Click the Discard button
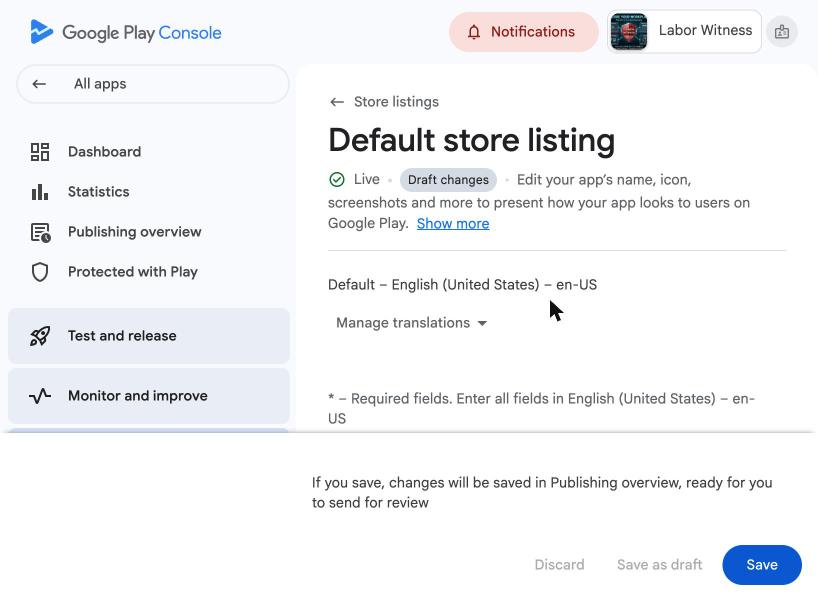The height and width of the screenshot is (601, 818). coord(559,565)
